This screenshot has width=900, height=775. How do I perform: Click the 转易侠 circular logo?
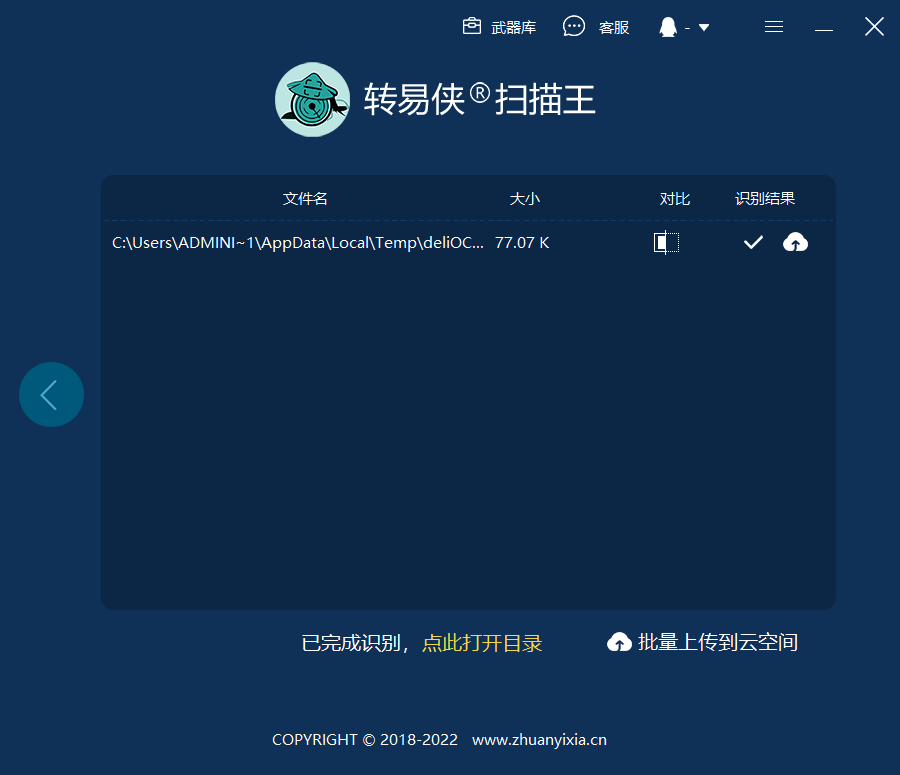coord(312,99)
